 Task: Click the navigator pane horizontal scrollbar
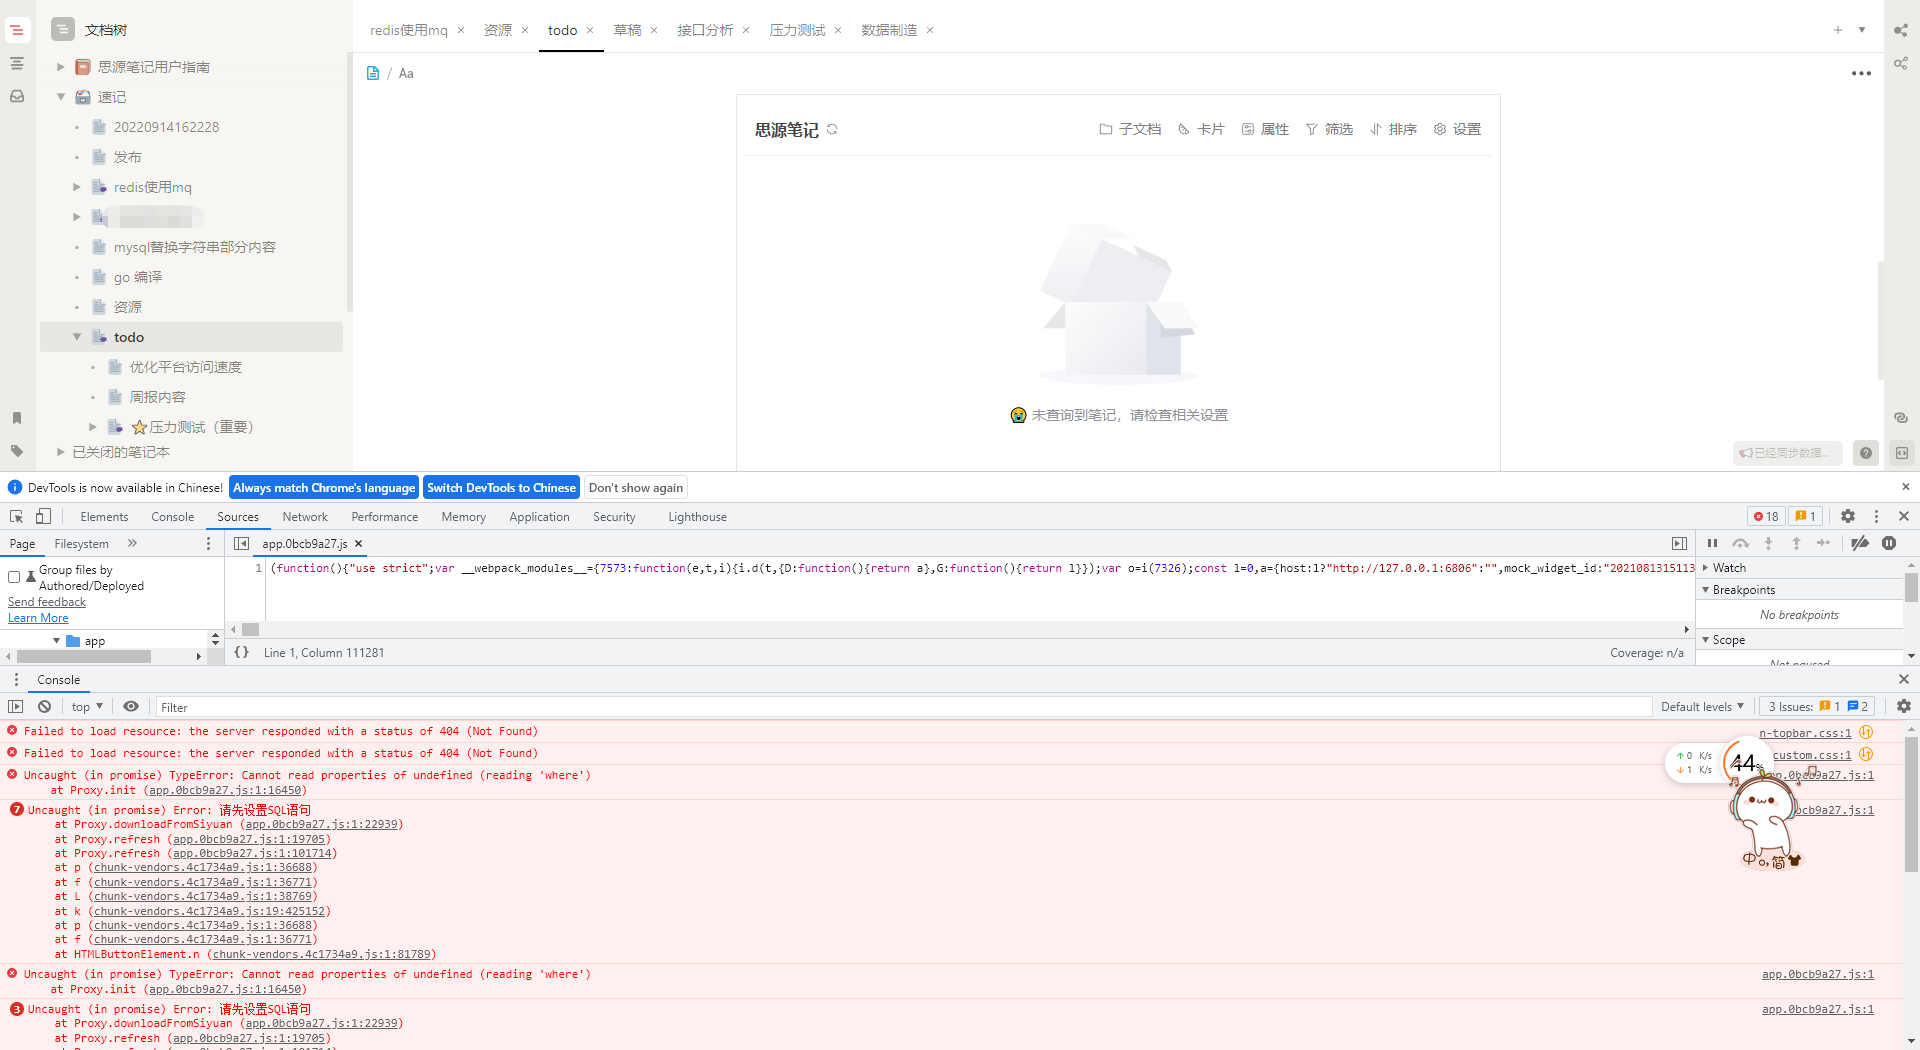point(84,657)
